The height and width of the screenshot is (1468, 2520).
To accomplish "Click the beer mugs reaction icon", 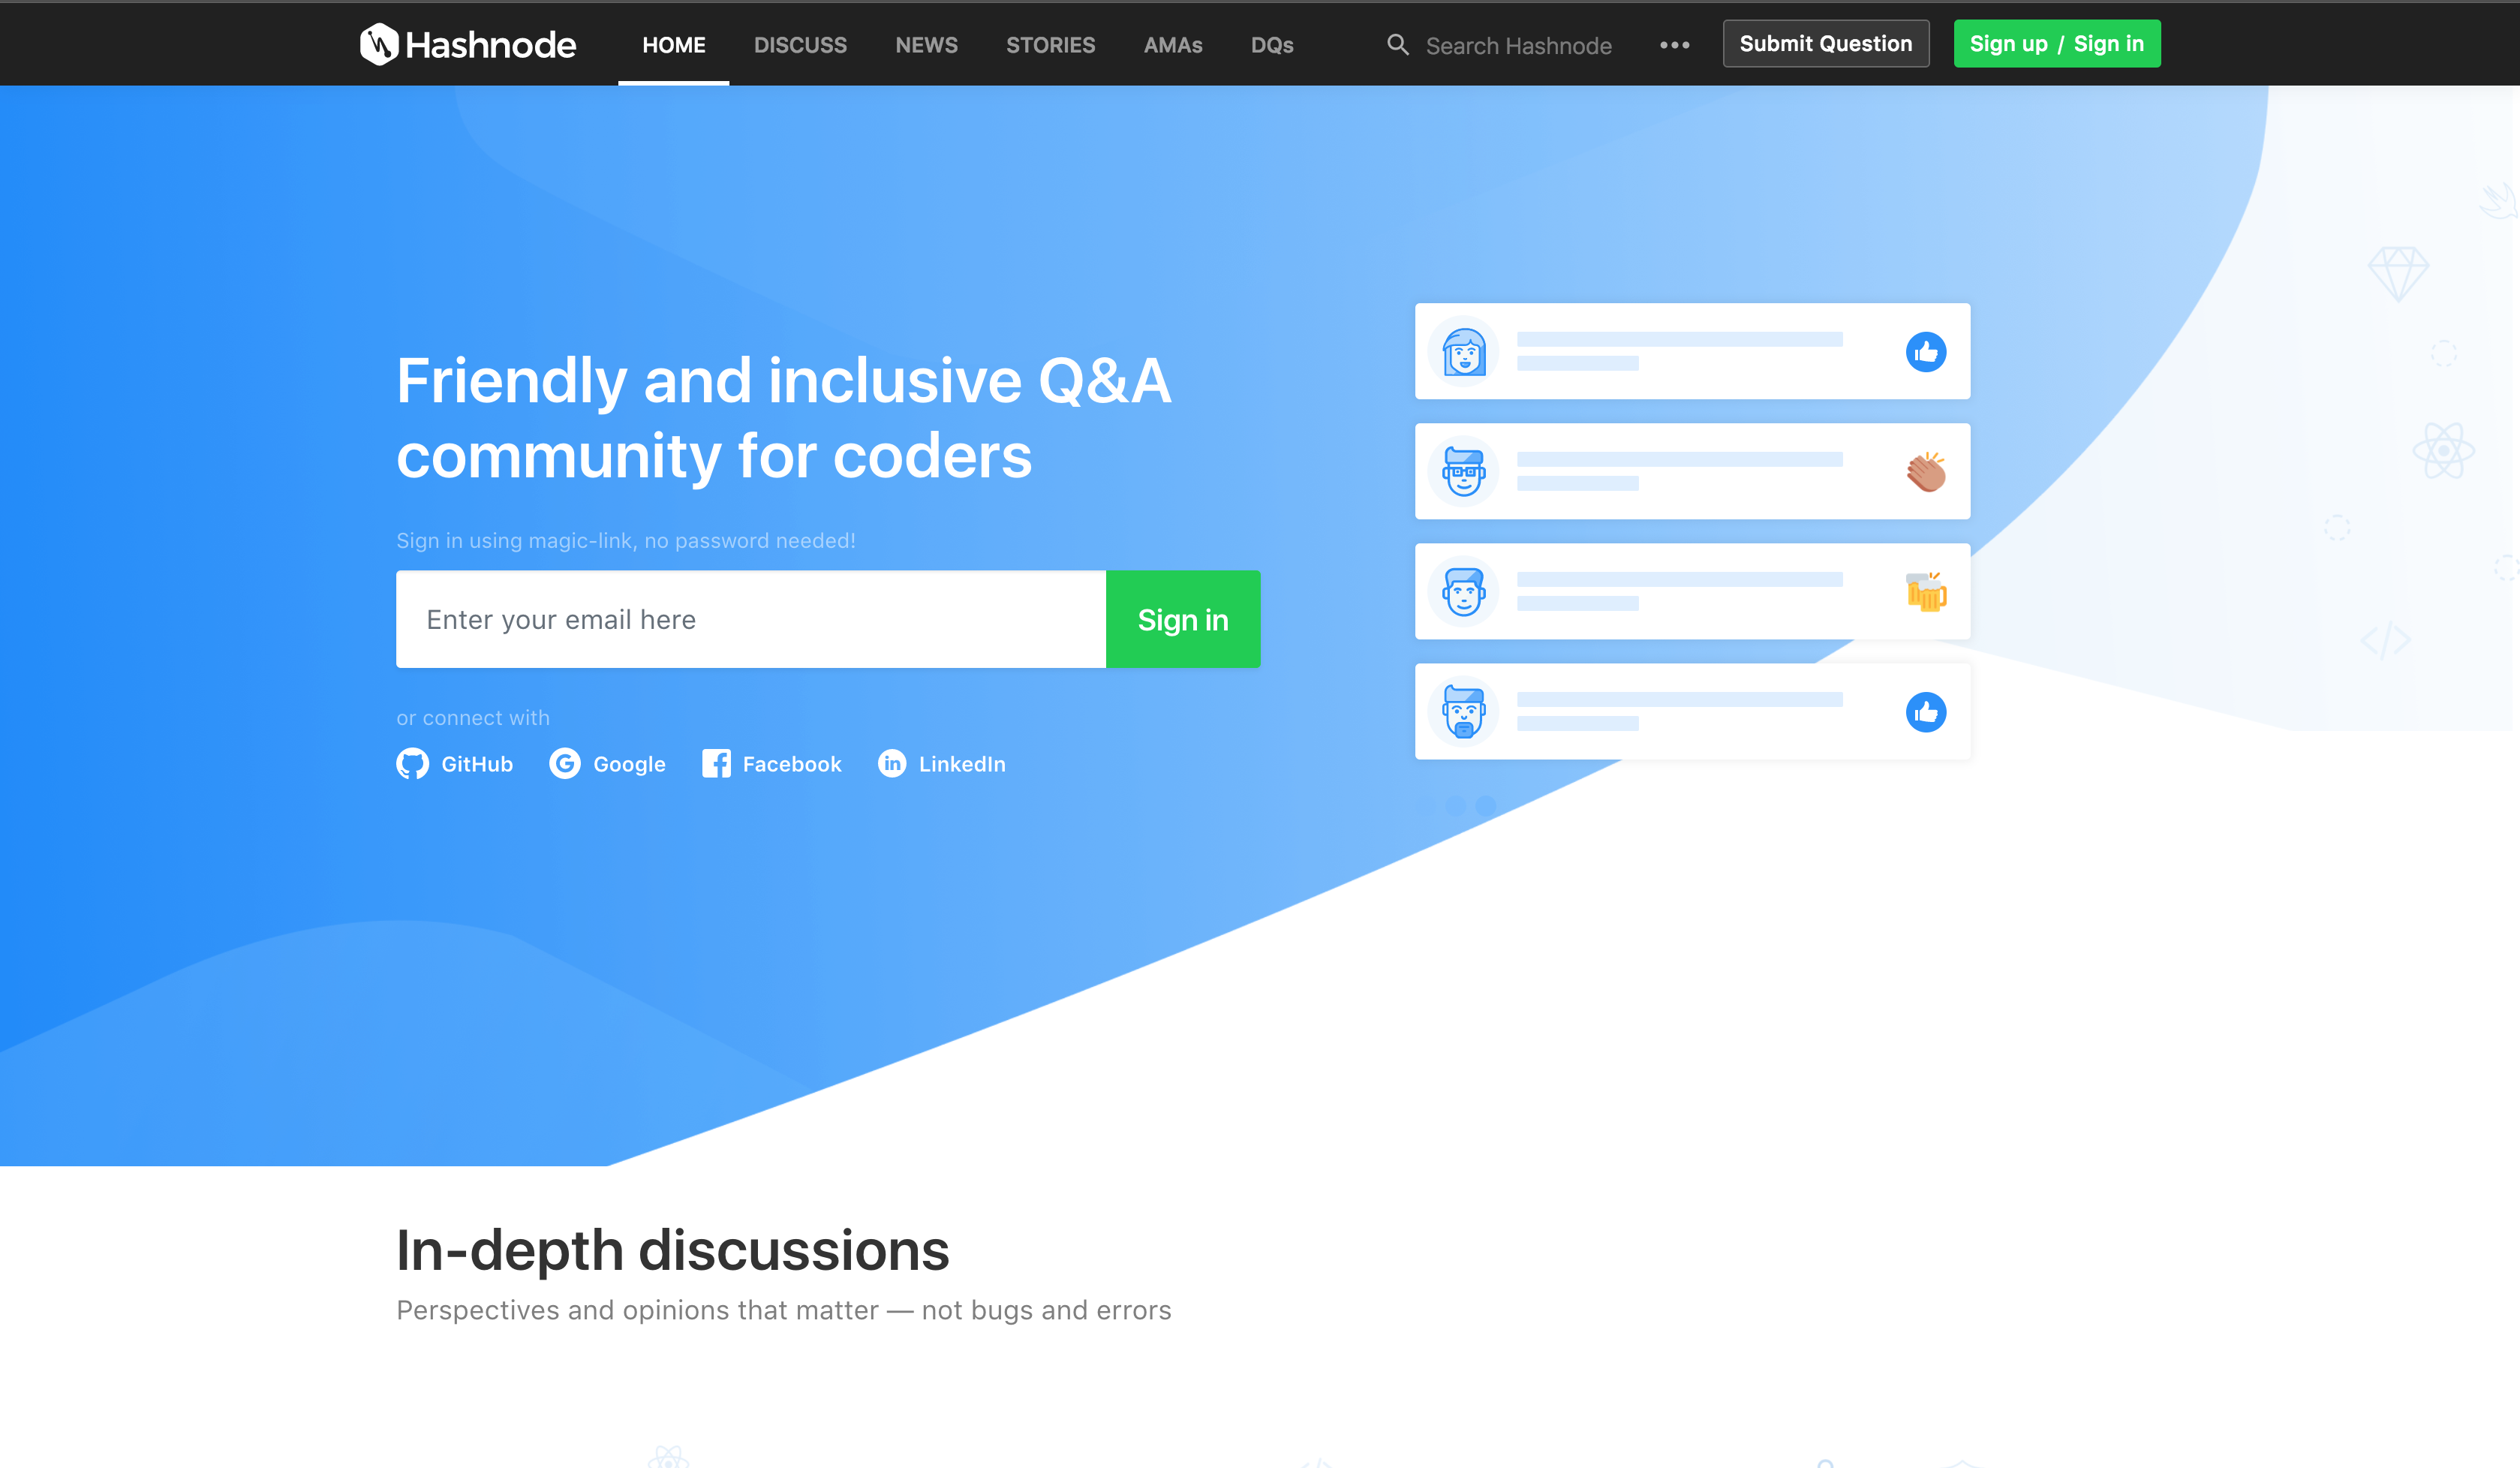I will 1925,592.
